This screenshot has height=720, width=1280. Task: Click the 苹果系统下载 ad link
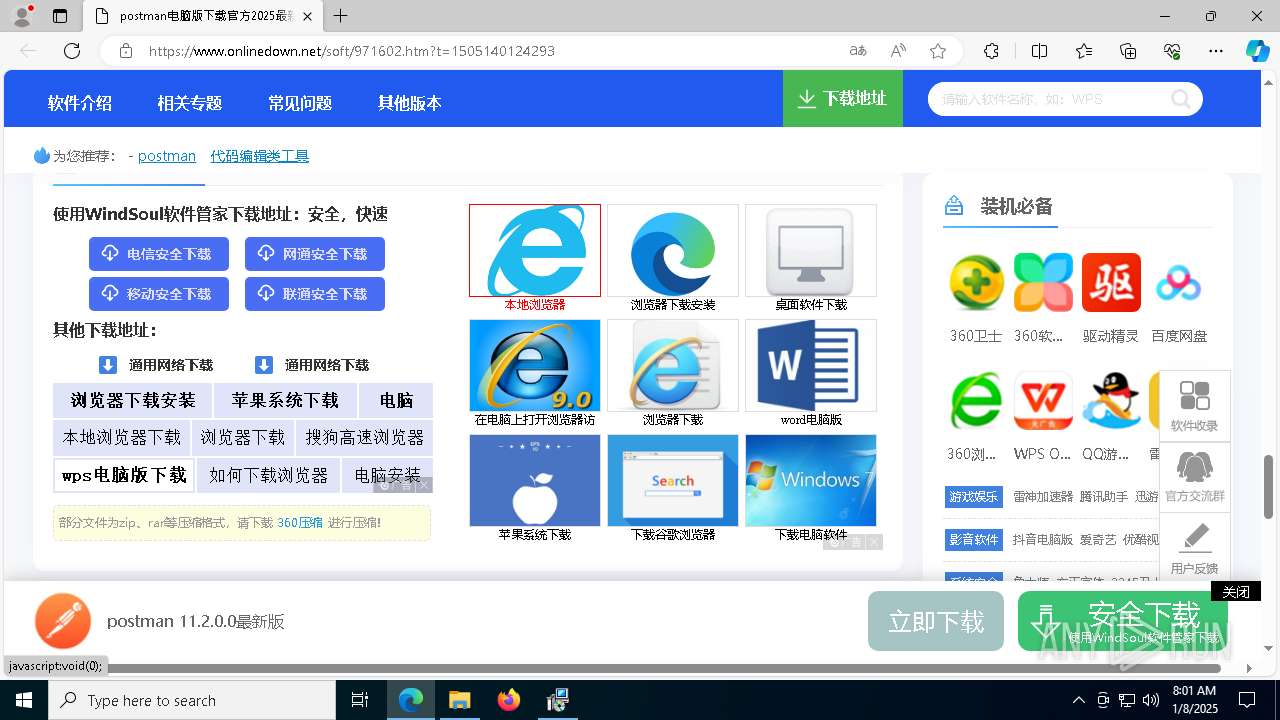tap(285, 400)
